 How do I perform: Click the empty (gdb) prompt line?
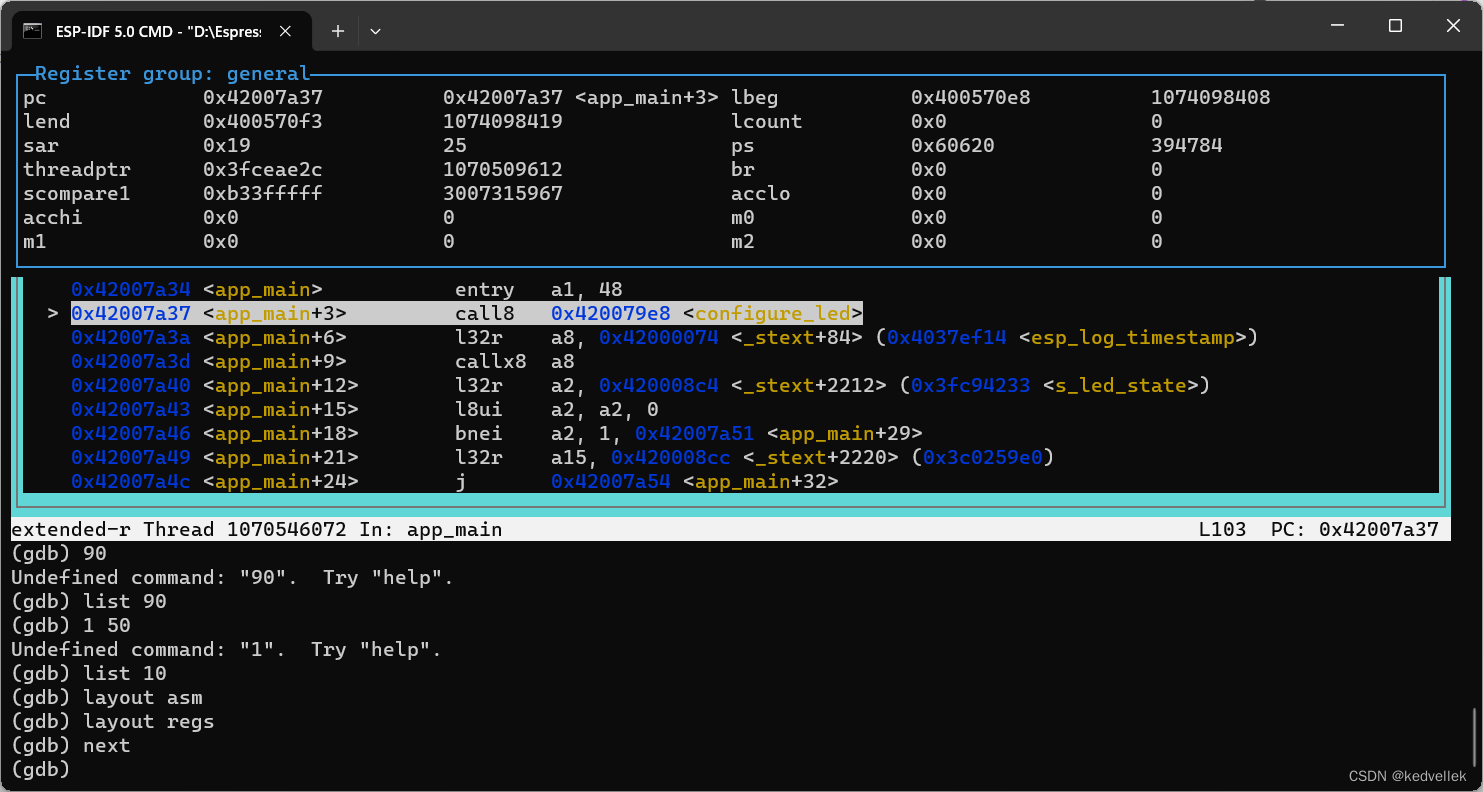tap(38, 769)
